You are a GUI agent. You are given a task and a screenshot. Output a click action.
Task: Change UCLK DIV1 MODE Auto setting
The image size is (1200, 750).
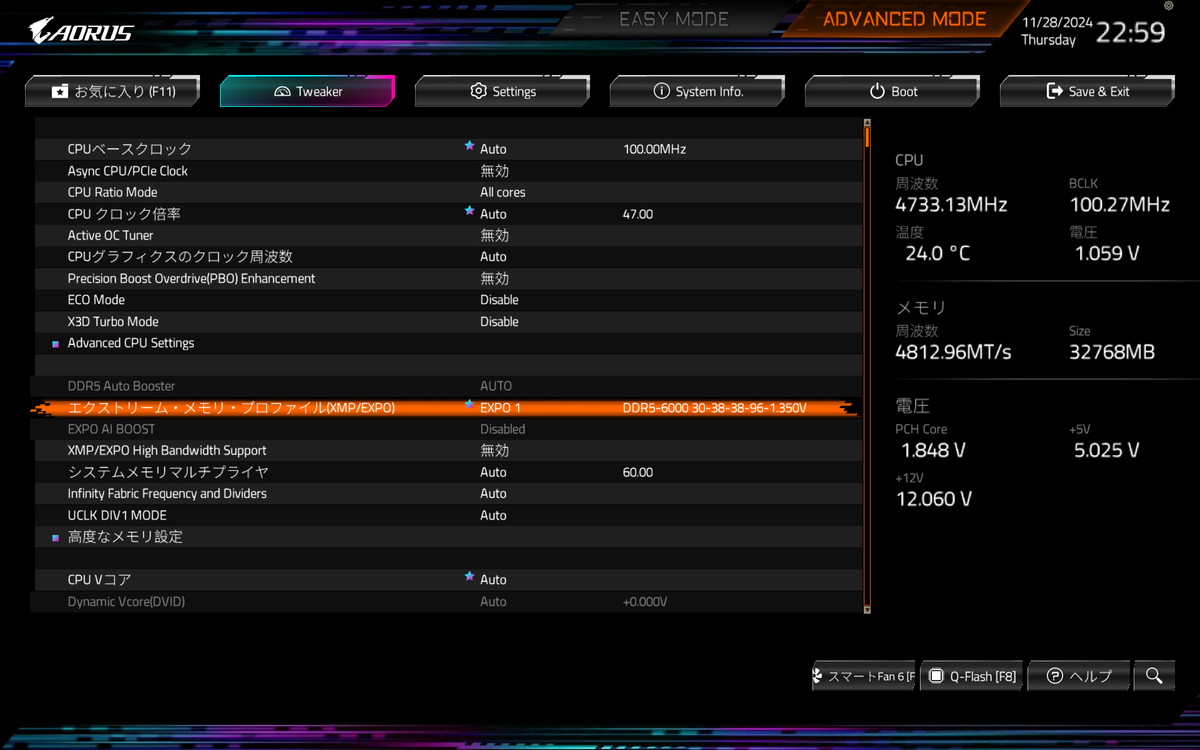tap(493, 516)
